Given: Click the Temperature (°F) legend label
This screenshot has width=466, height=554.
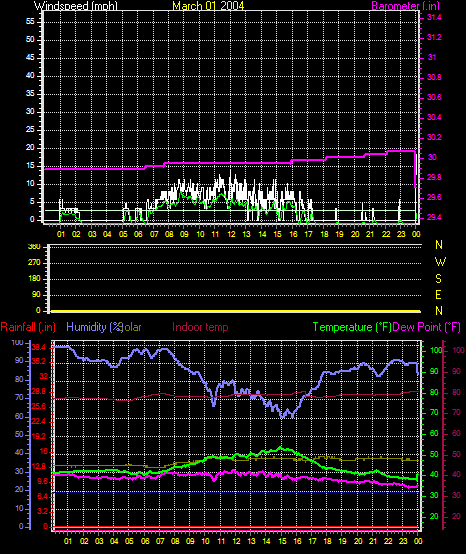Looking at the screenshot, I should pos(352,327).
